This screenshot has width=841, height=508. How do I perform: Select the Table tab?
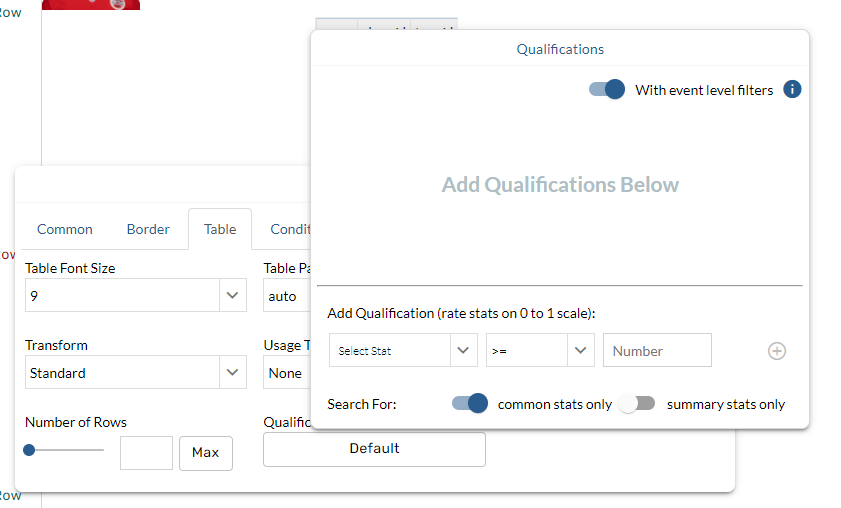(220, 229)
